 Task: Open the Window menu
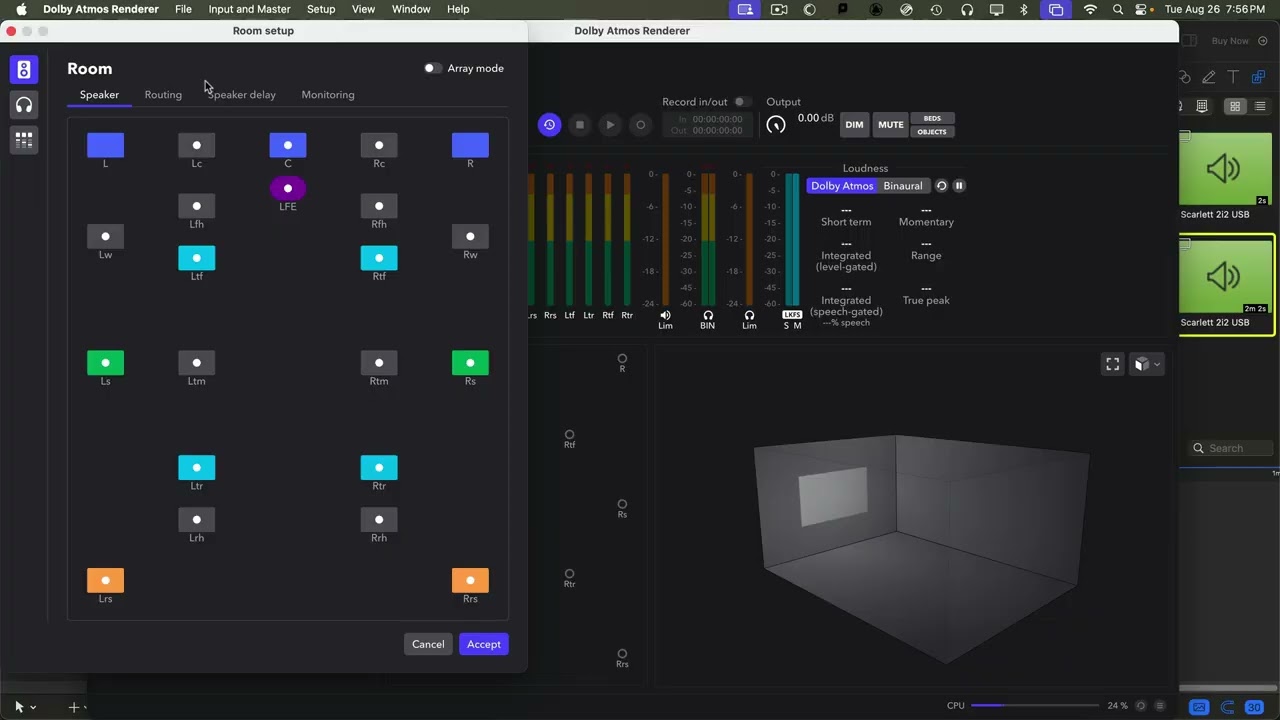click(411, 9)
